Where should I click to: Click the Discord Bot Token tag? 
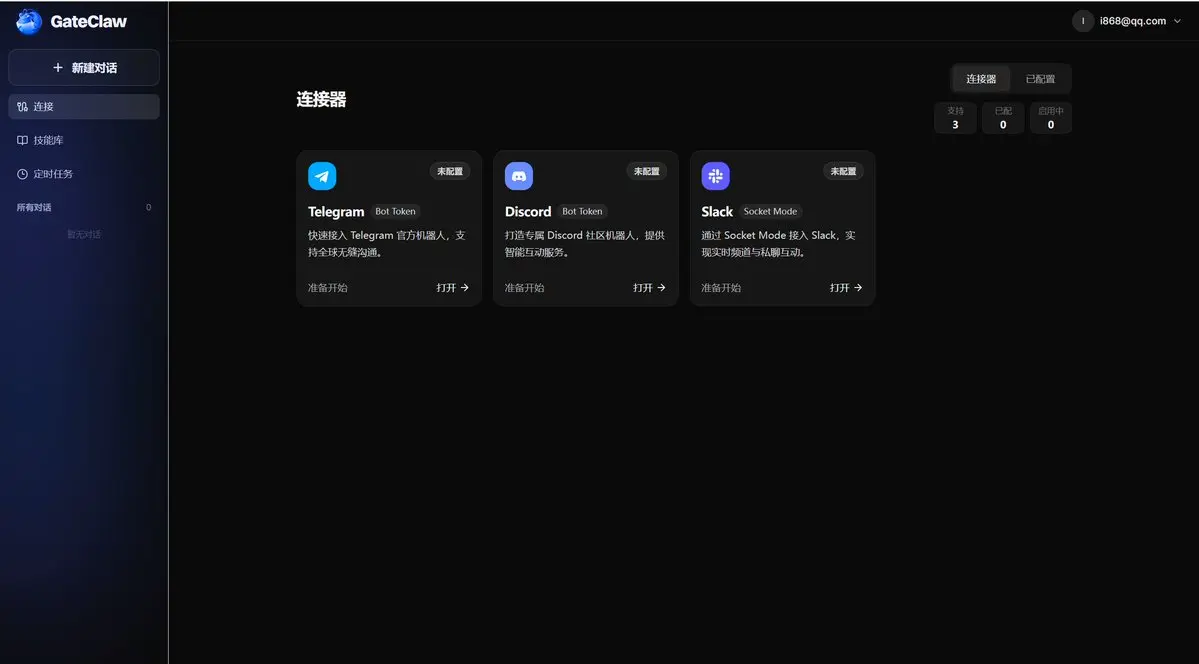582,211
